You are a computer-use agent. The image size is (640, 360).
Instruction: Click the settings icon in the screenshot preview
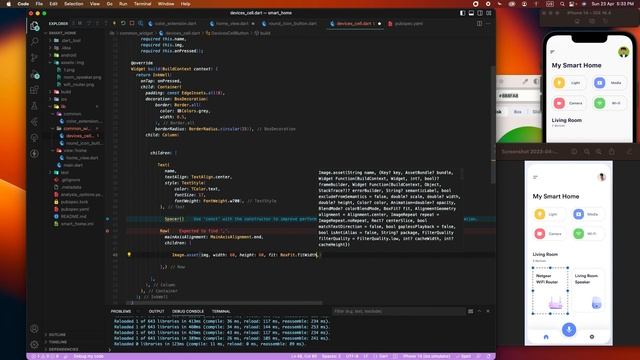click(592, 337)
